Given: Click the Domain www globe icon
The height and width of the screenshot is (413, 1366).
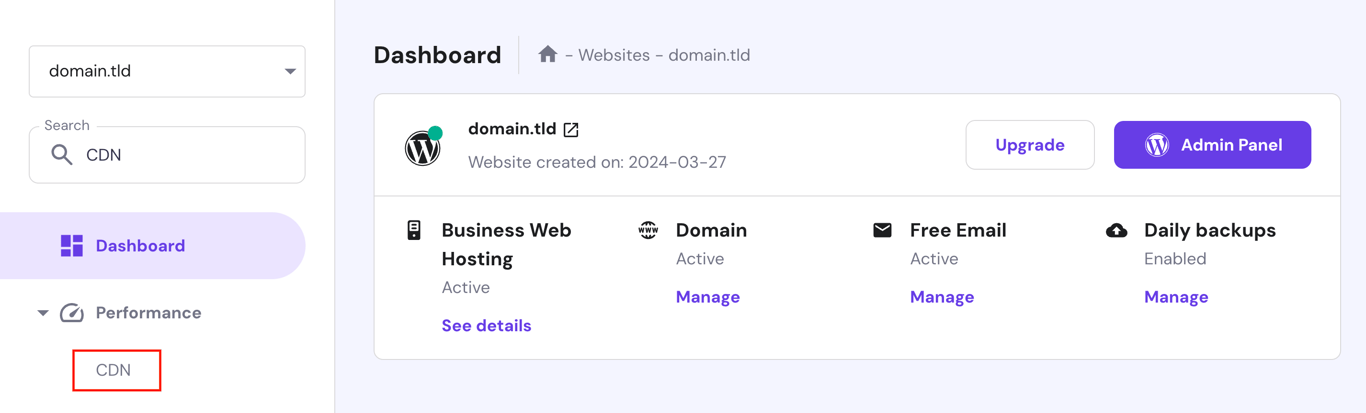Looking at the screenshot, I should click(648, 230).
